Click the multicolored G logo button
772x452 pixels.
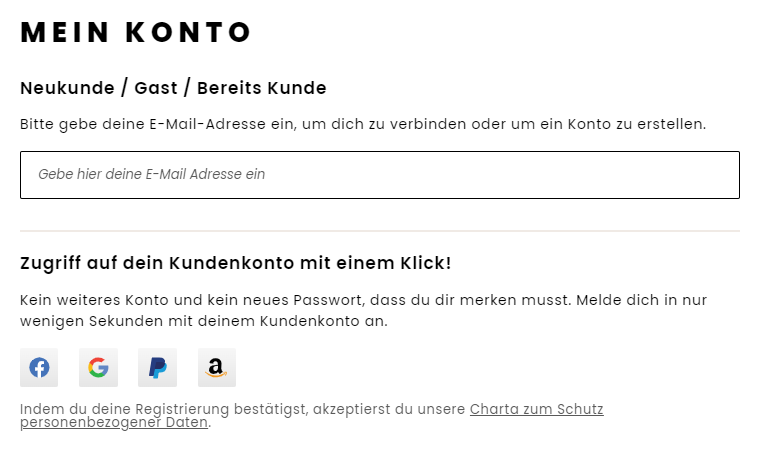tap(98, 367)
